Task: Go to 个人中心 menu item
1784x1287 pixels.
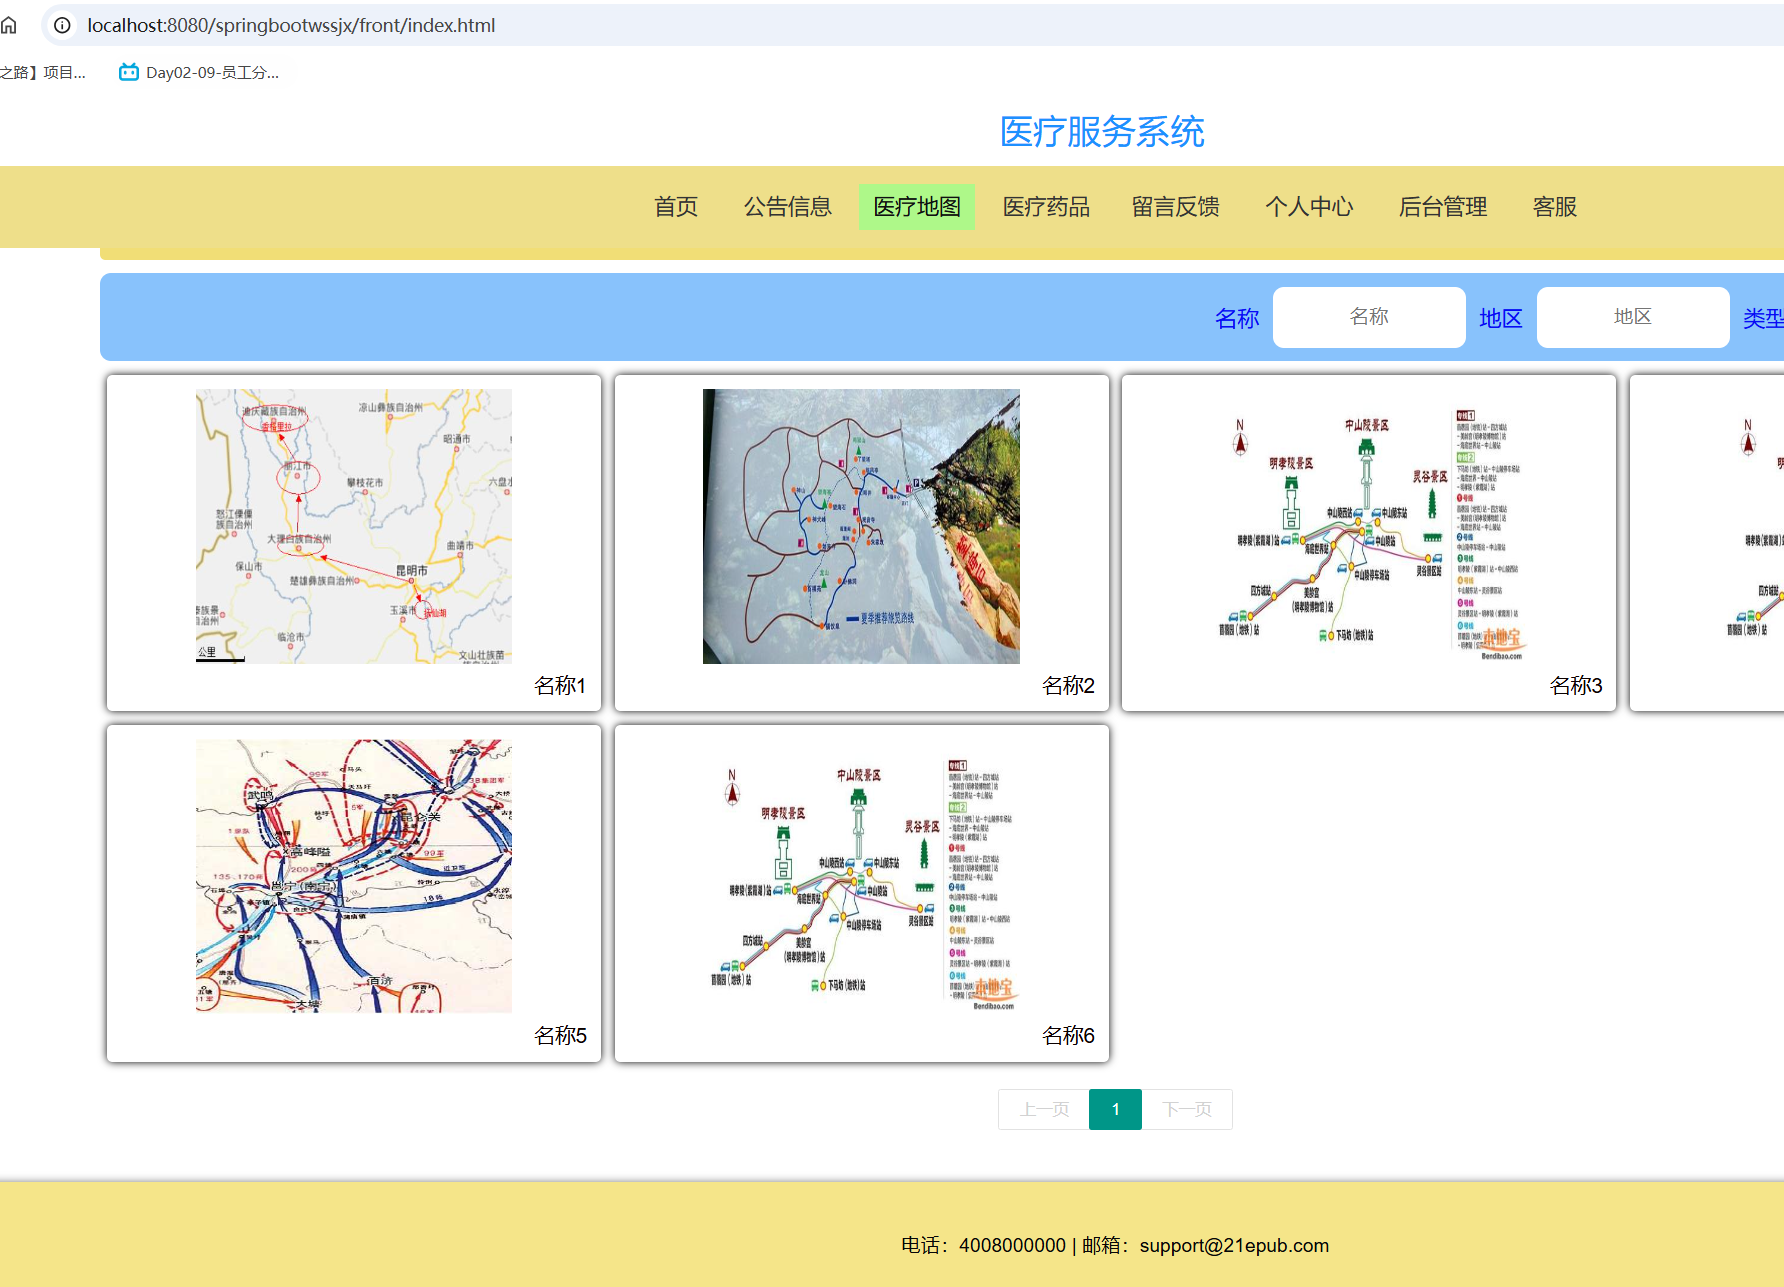Action: point(1309,207)
